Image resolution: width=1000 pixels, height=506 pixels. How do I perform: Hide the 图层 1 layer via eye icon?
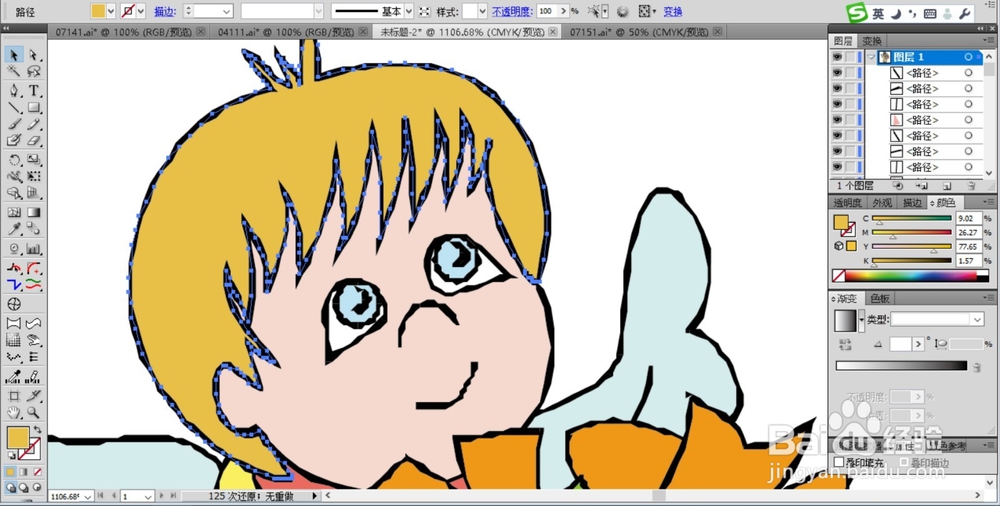(837, 57)
